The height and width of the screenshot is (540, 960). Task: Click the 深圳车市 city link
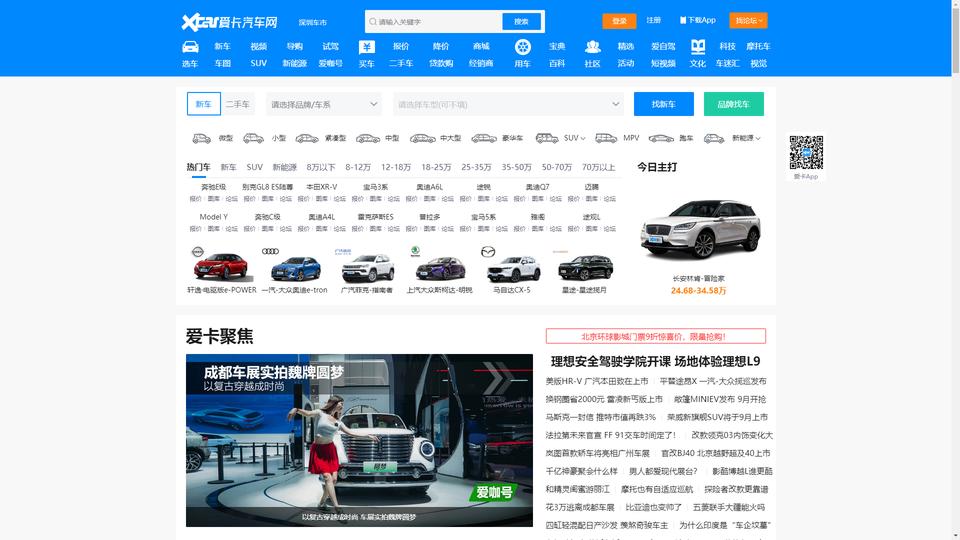tap(312, 22)
